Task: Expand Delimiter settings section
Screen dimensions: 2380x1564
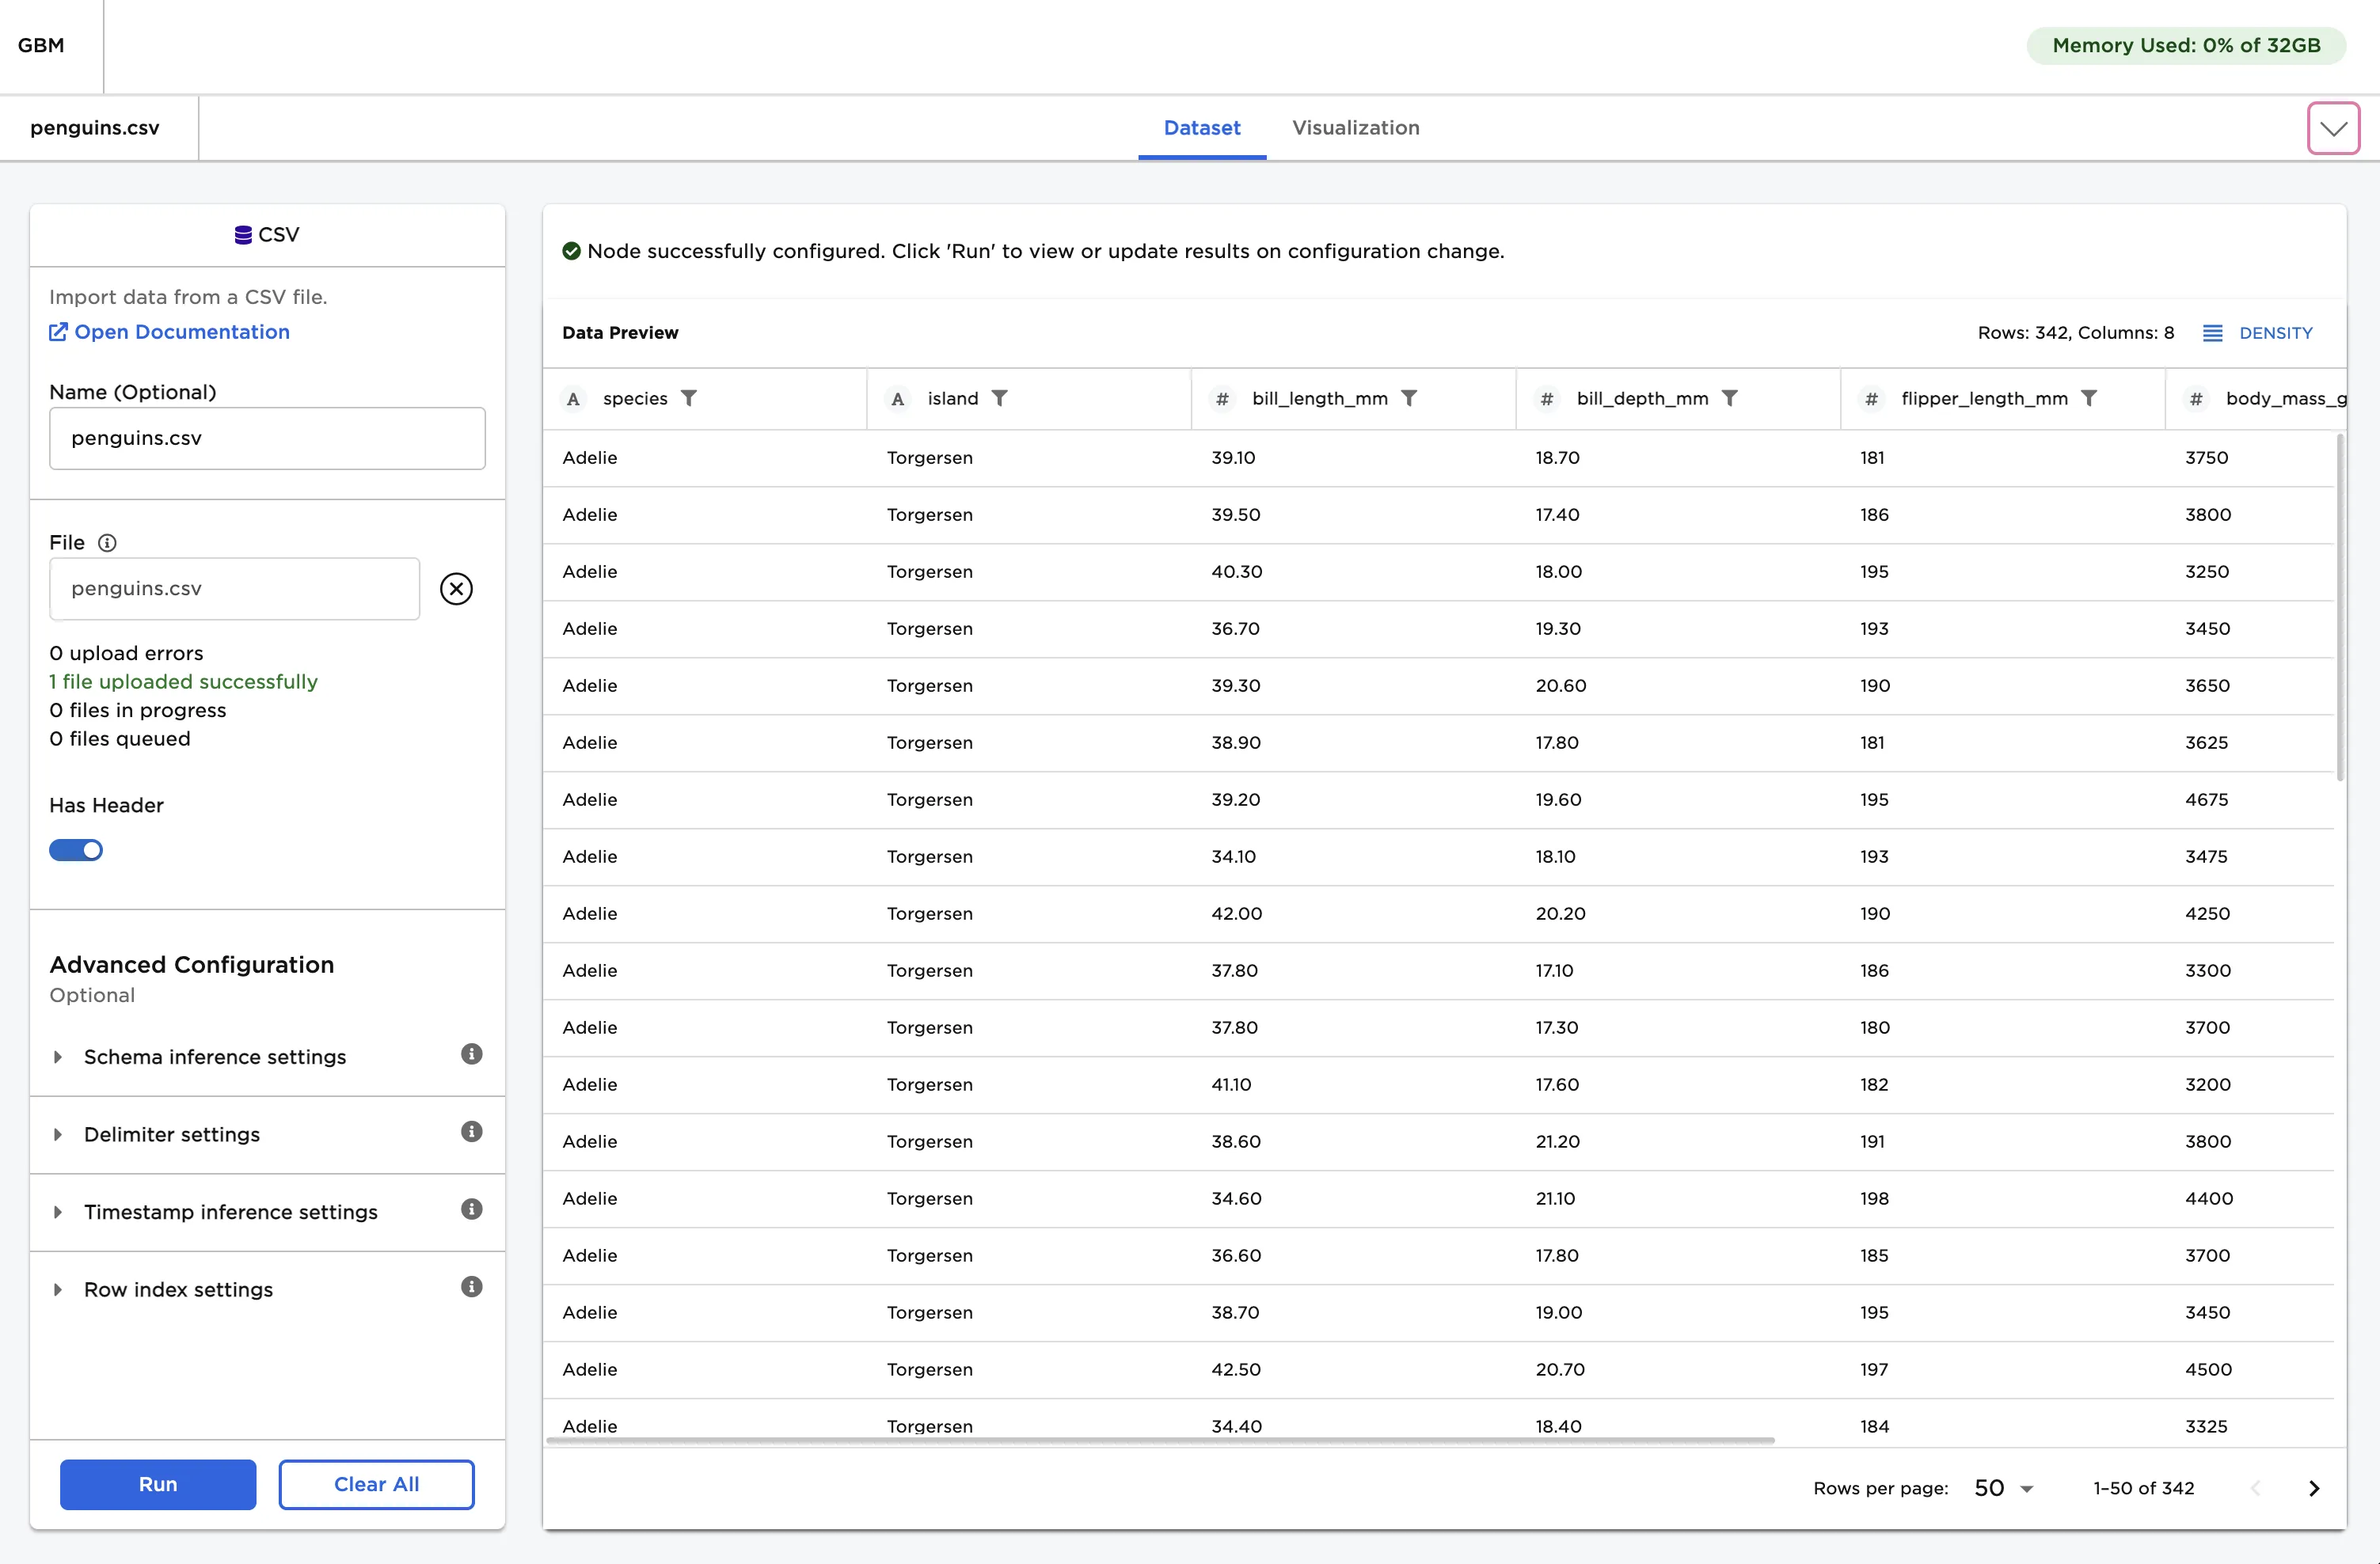Action: point(171,1134)
